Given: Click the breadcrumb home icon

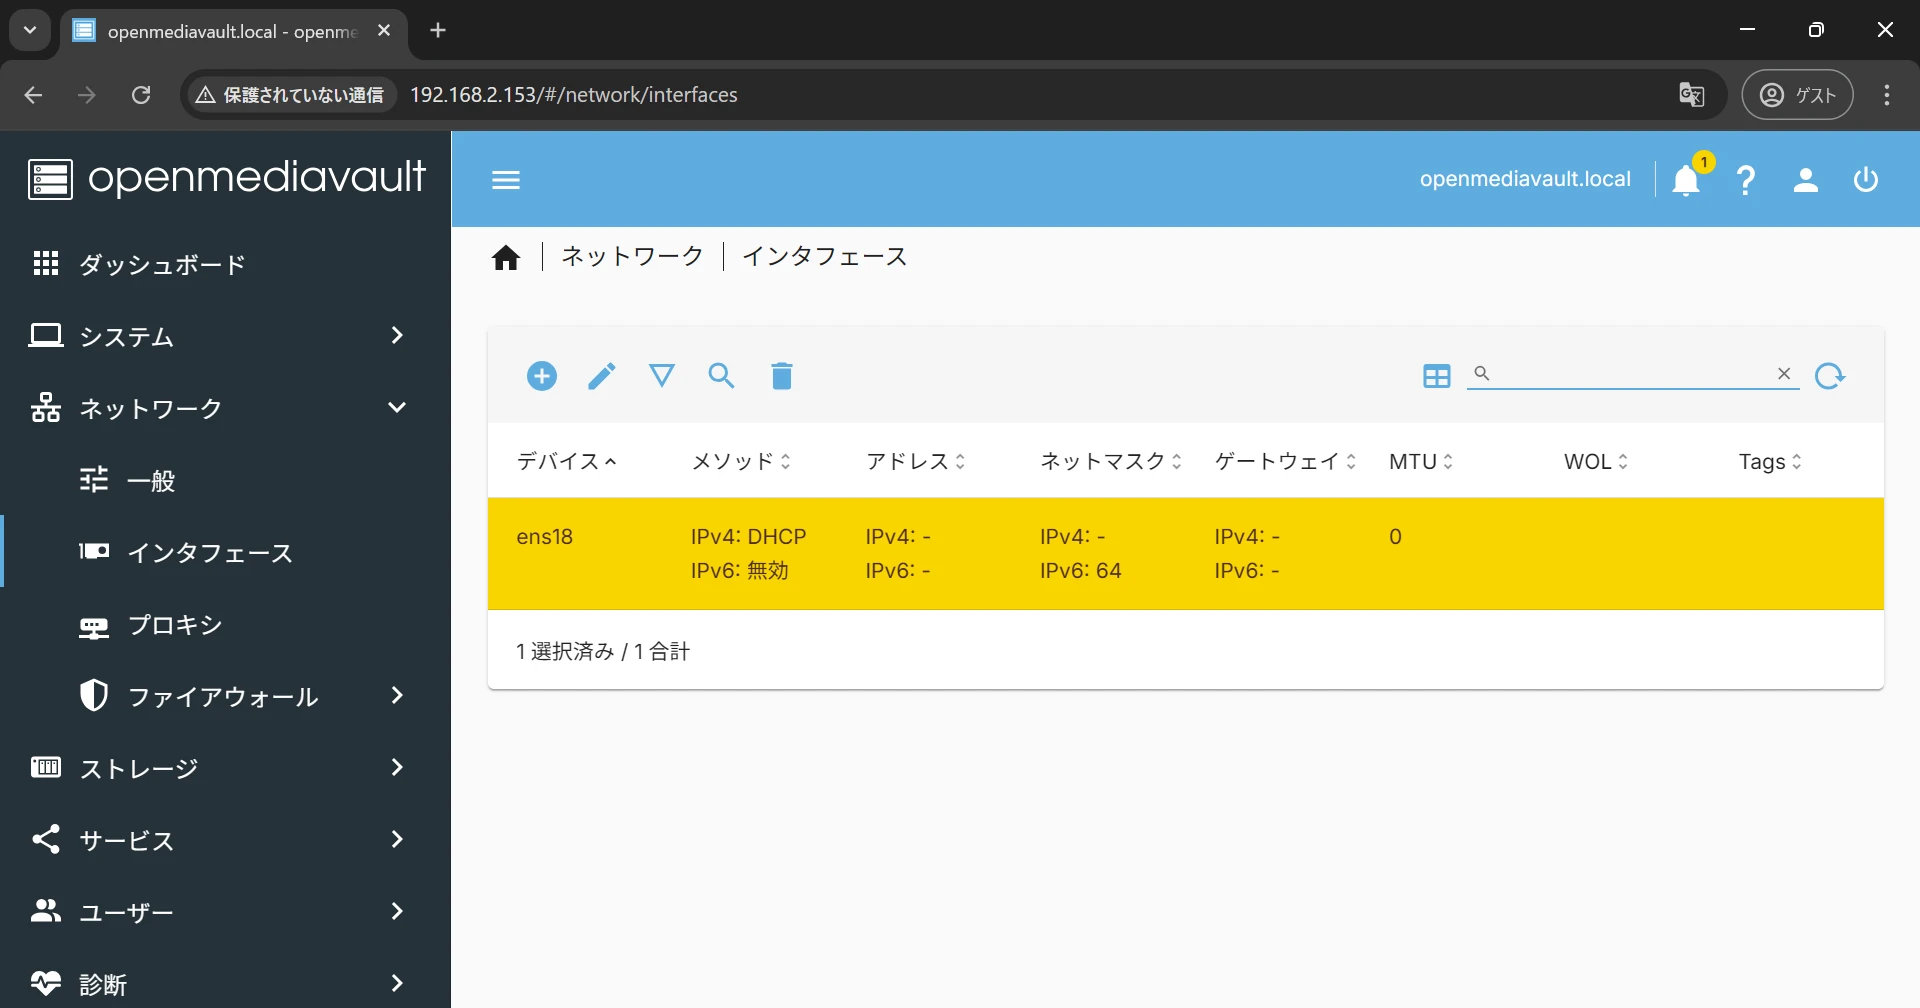Looking at the screenshot, I should coord(506,258).
